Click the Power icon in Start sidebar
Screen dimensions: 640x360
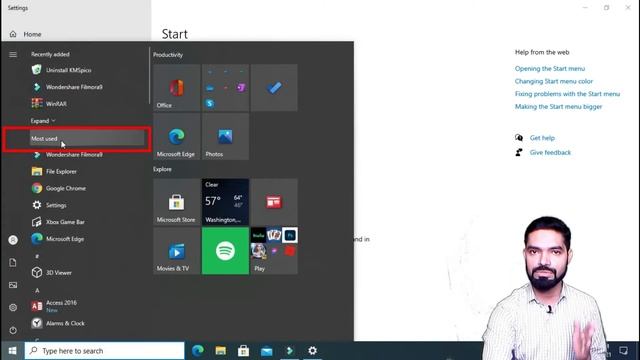[13, 330]
